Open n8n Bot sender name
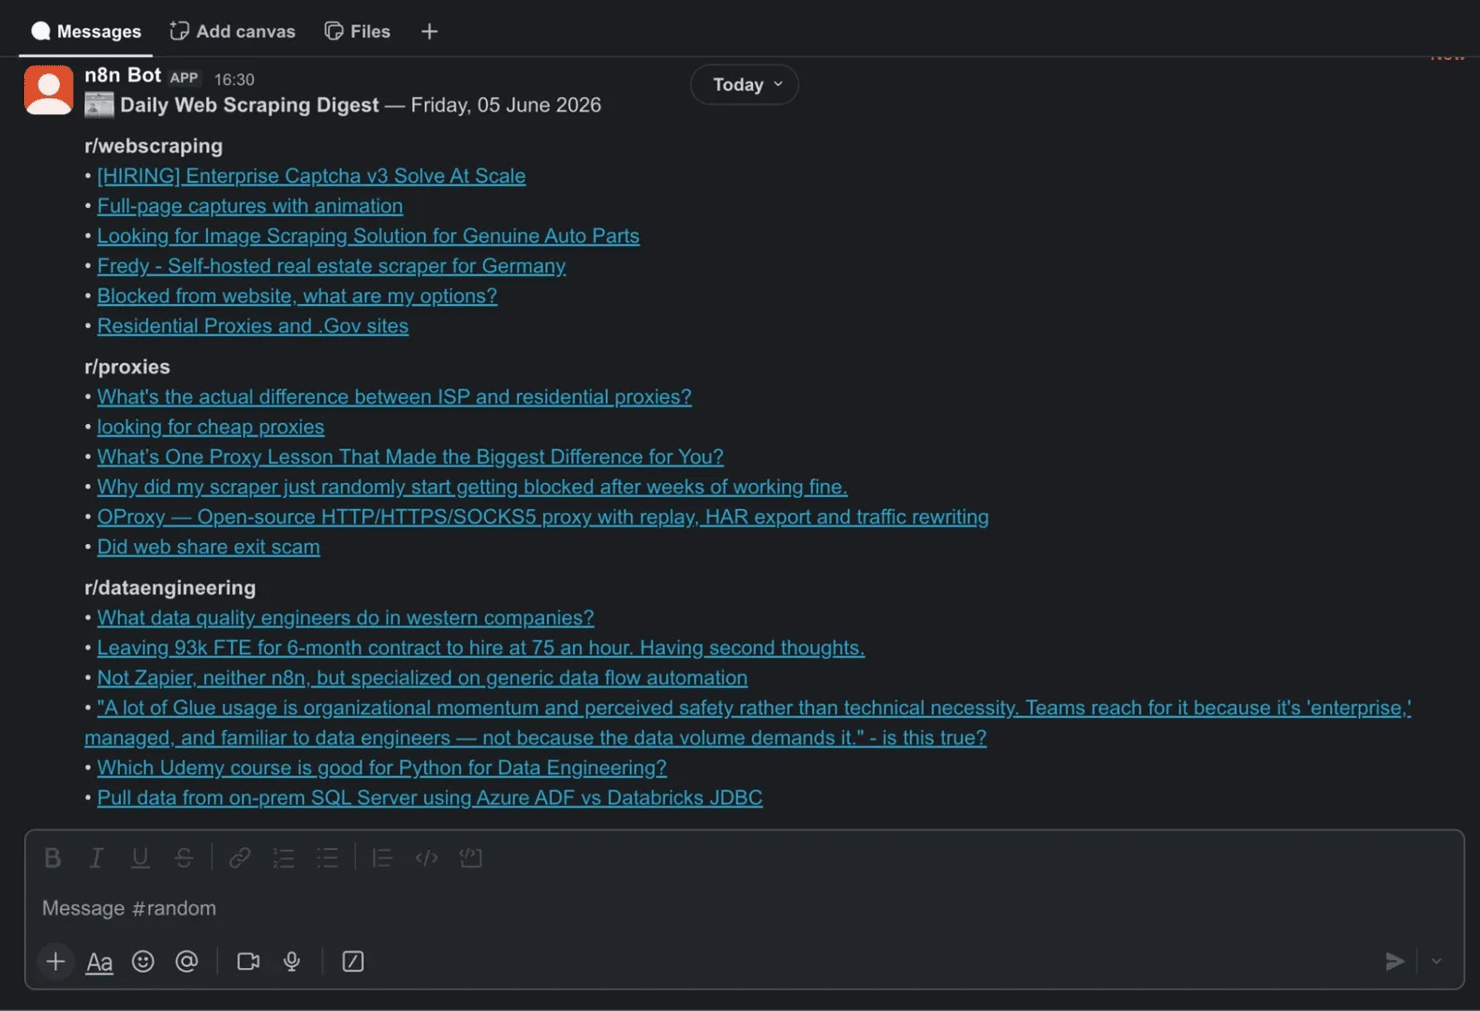Viewport: 1480px width, 1011px height. click(123, 76)
